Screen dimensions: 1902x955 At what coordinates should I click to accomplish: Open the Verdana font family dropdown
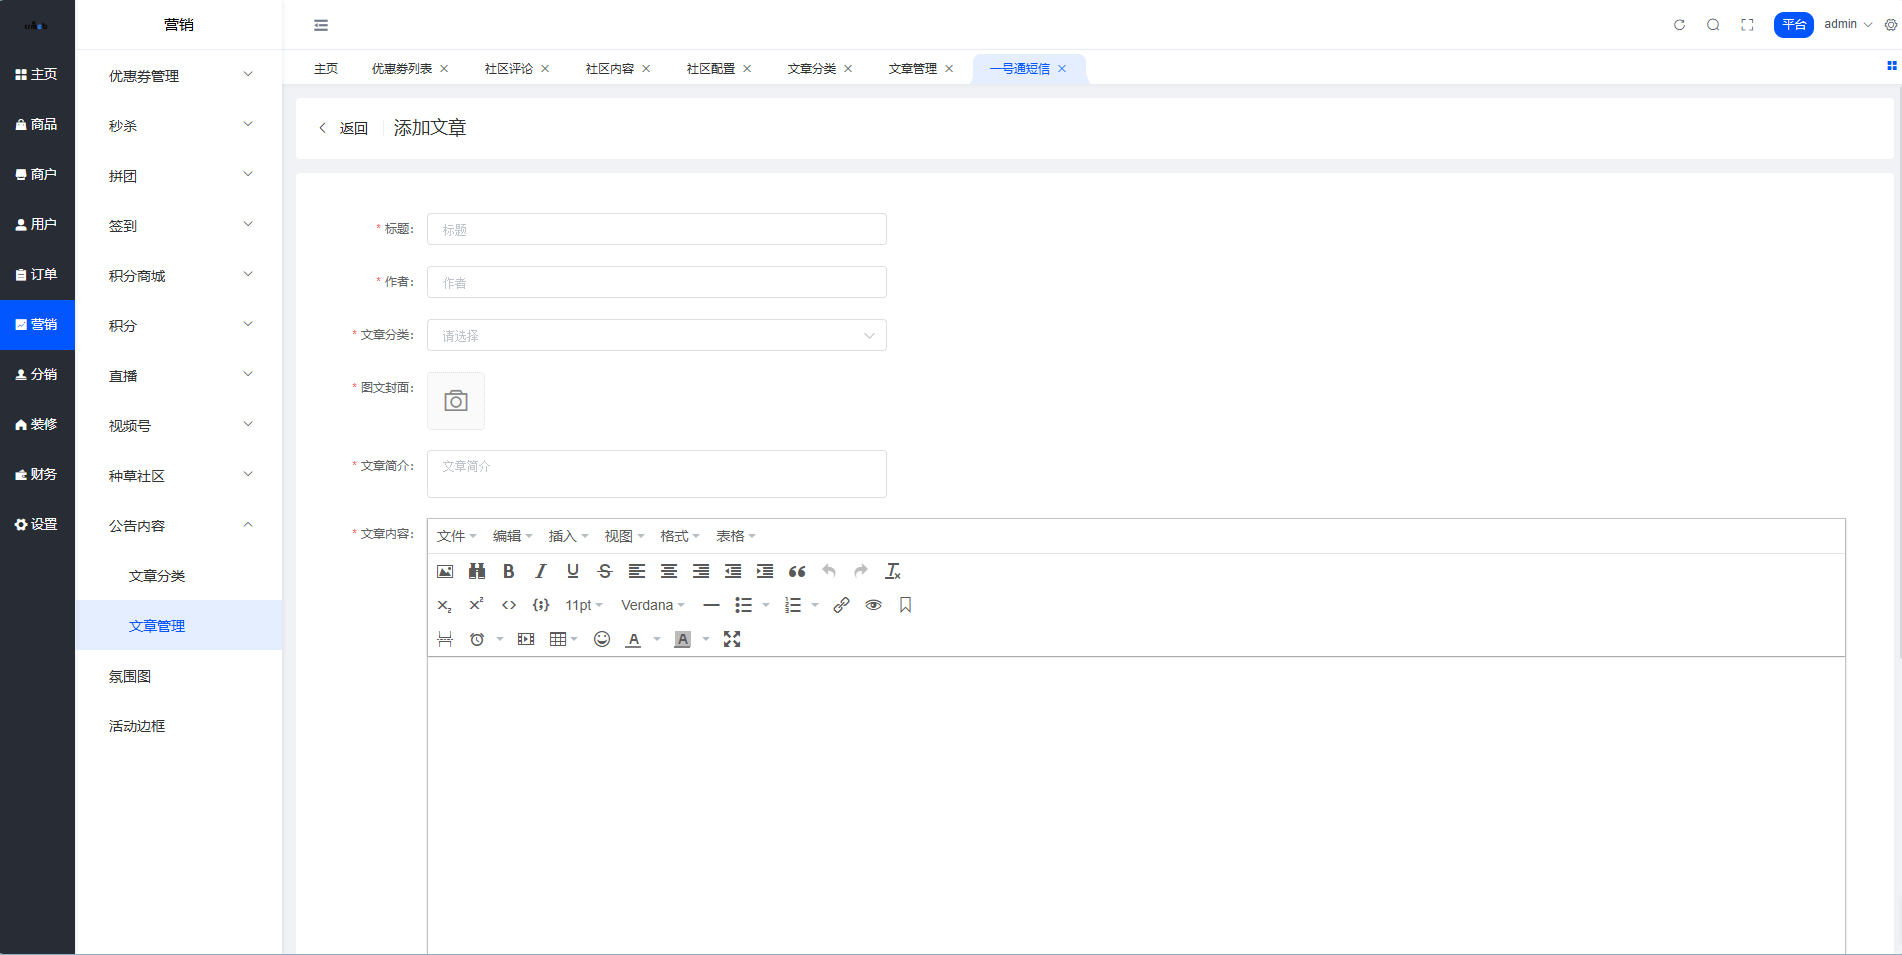[652, 605]
